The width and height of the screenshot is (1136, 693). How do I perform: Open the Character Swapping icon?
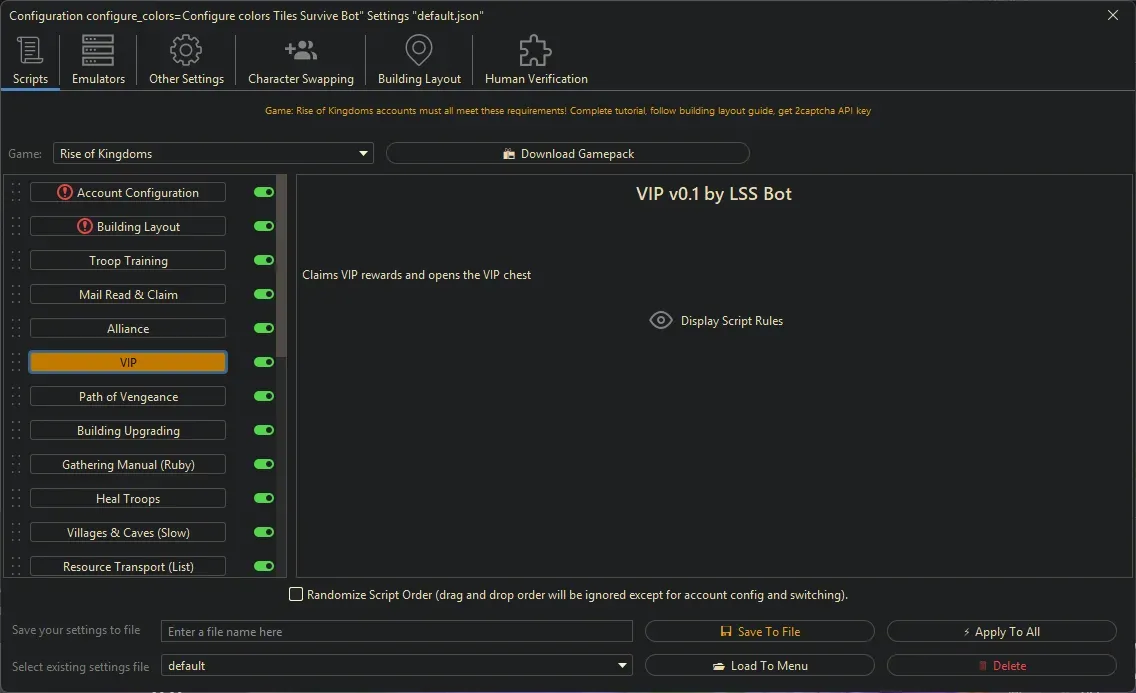[301, 50]
